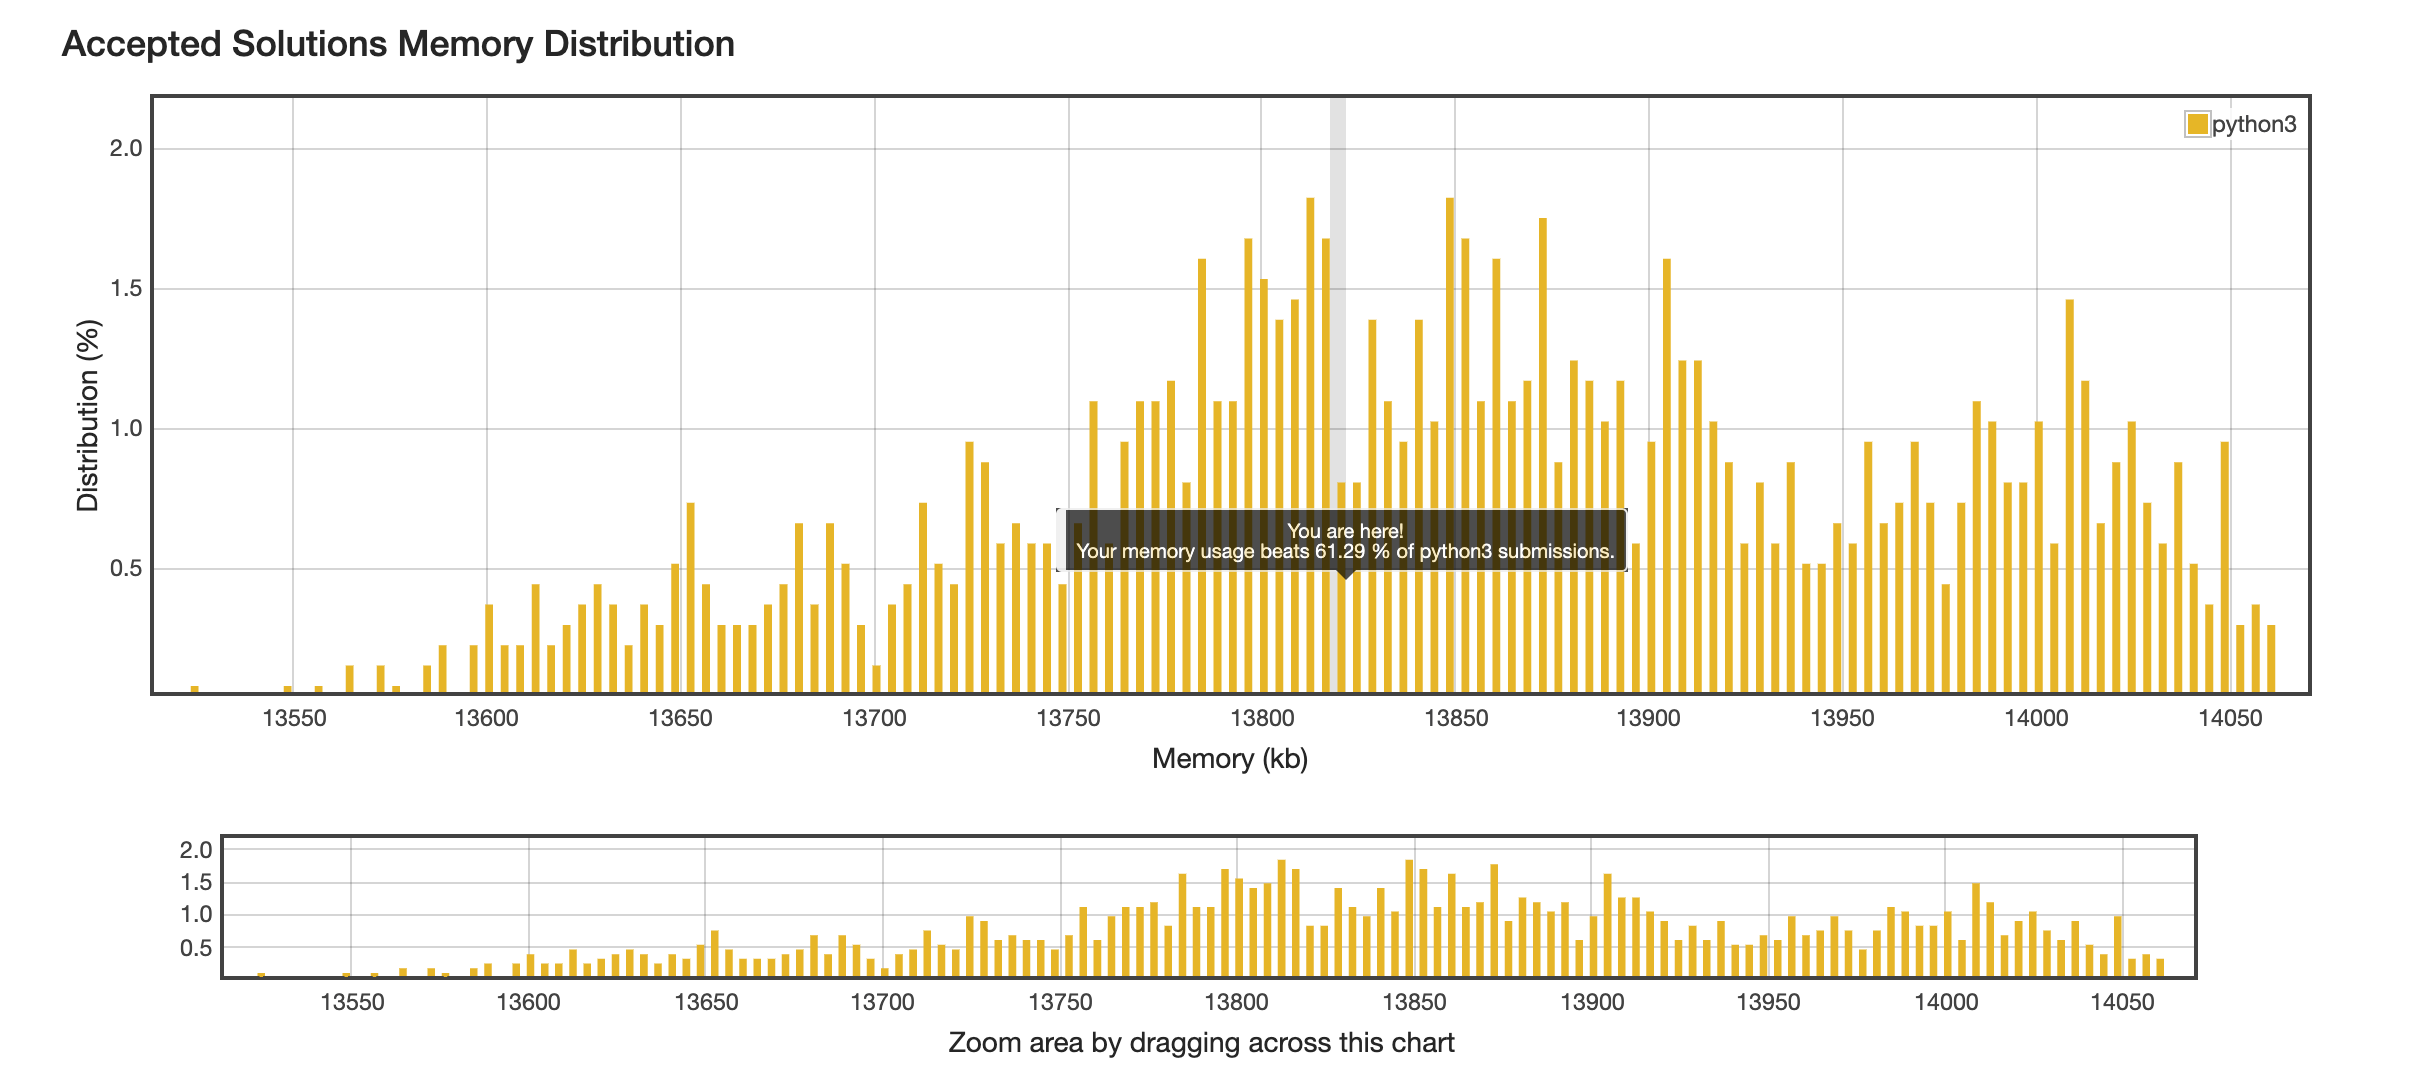Click the peak bar just right of 14000
The width and height of the screenshot is (2414, 1080).
point(2069,495)
